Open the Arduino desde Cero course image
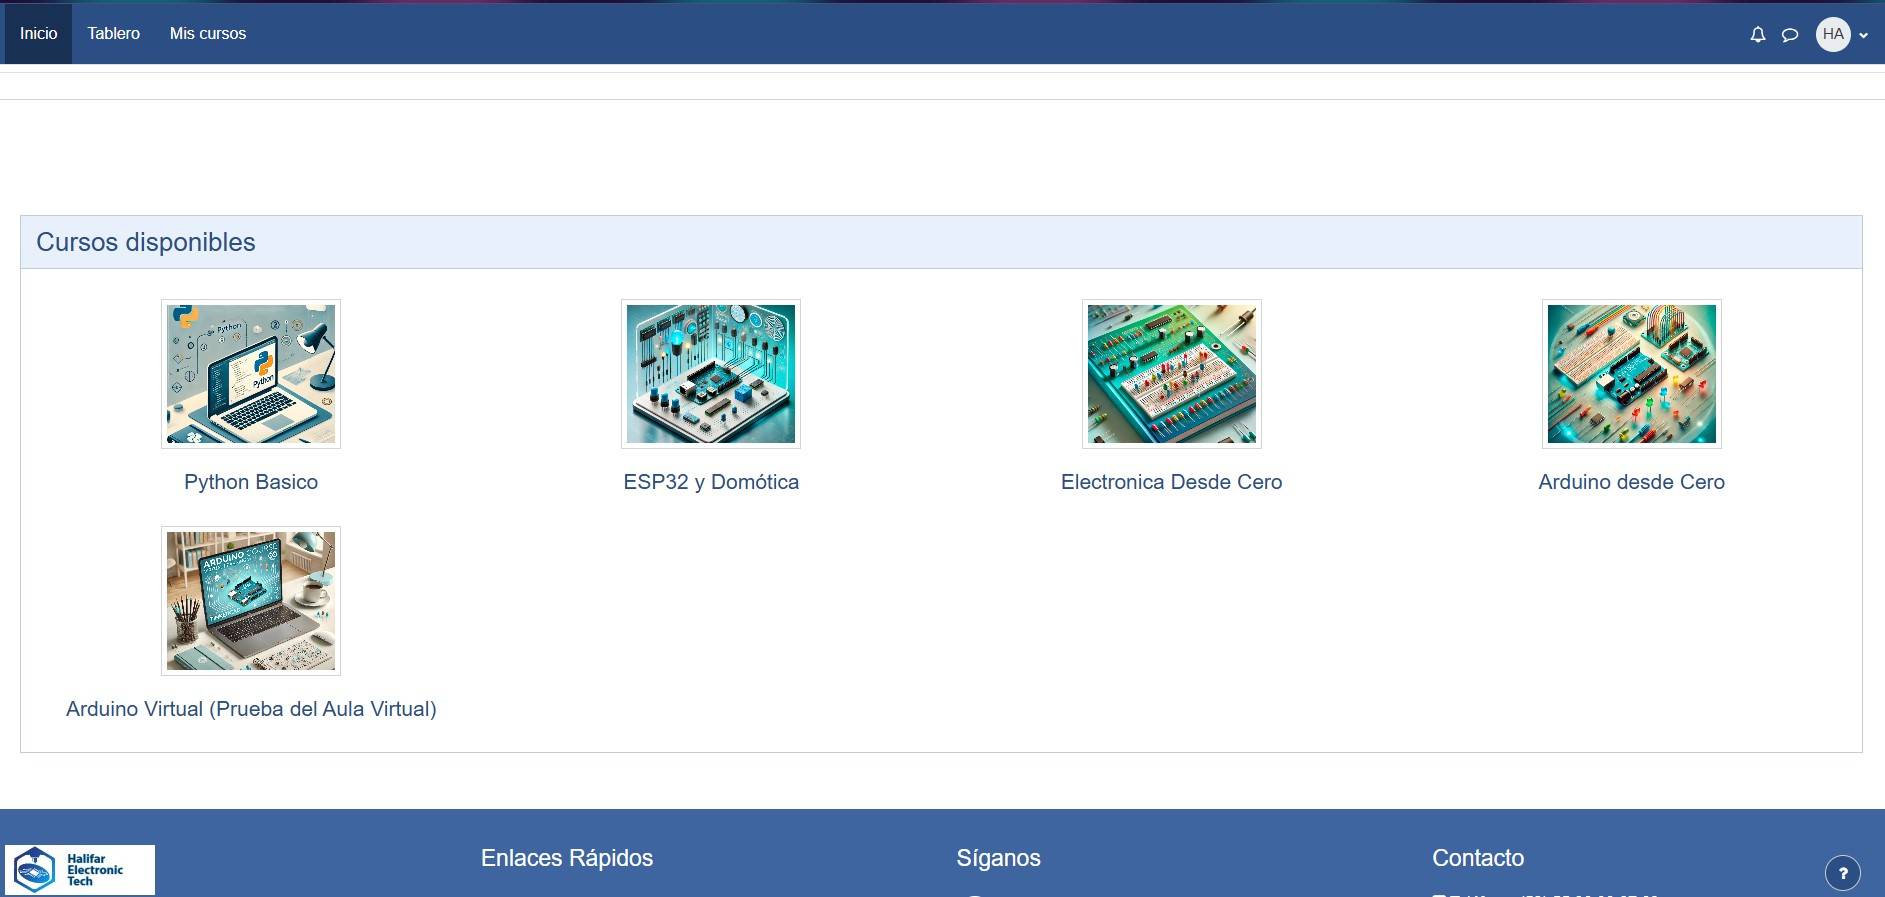The width and height of the screenshot is (1885, 897). coord(1632,374)
